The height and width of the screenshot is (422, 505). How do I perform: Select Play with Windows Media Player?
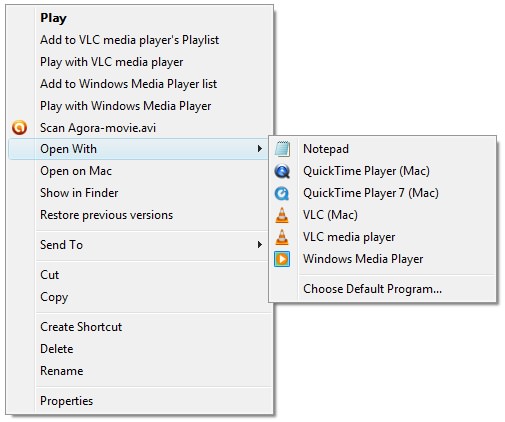[126, 106]
